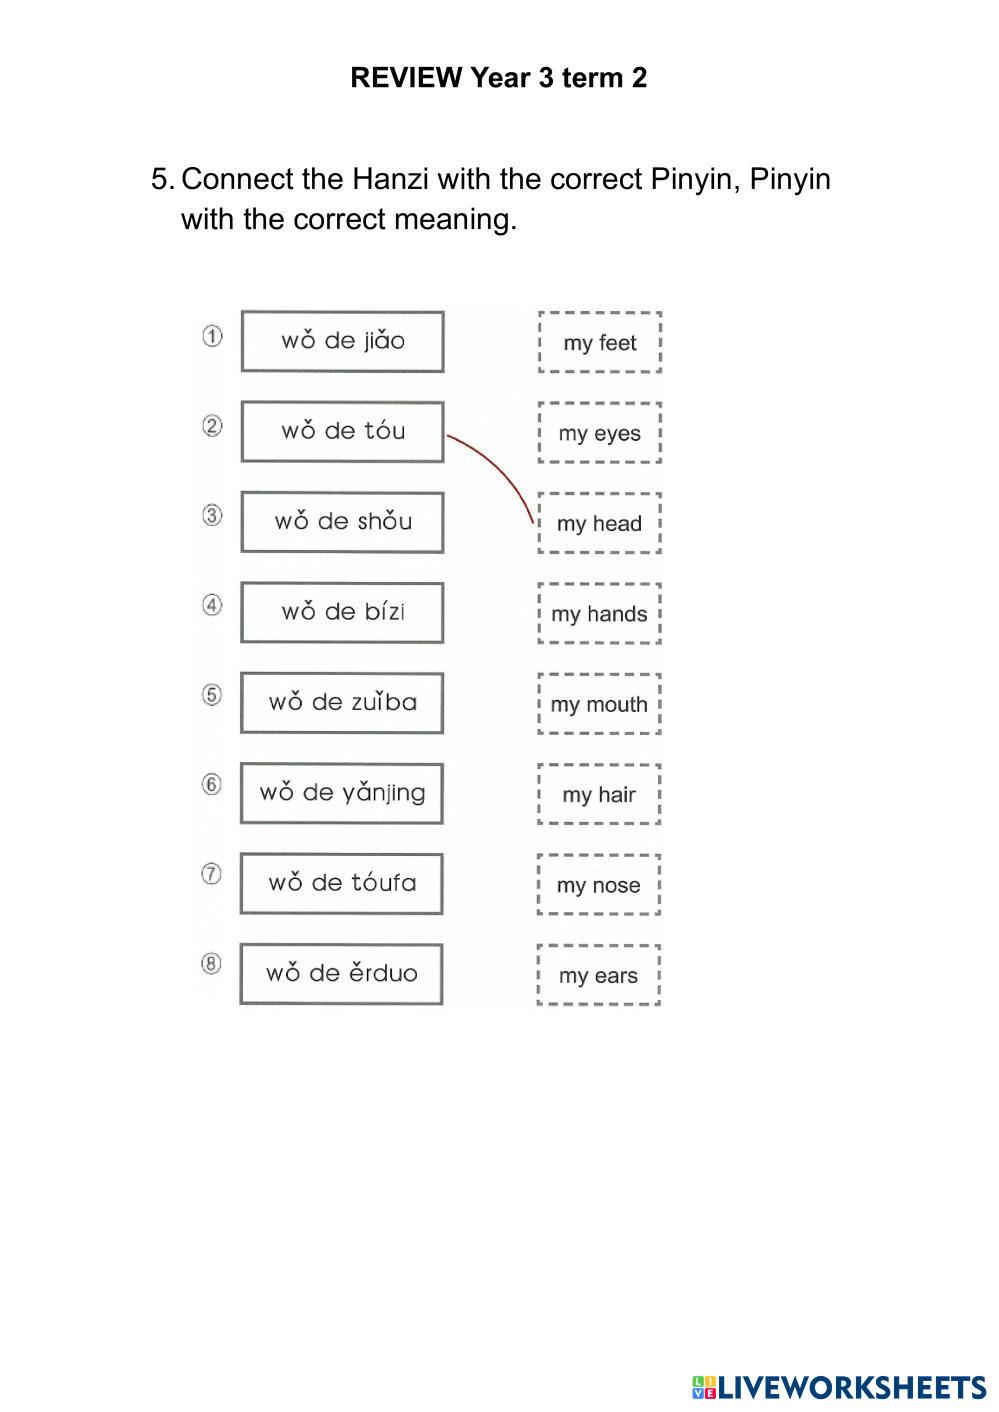Image resolution: width=999 pixels, height=1412 pixels.
Task: Click the "wǒ de shǒu" pinyin box
Action: coord(342,521)
